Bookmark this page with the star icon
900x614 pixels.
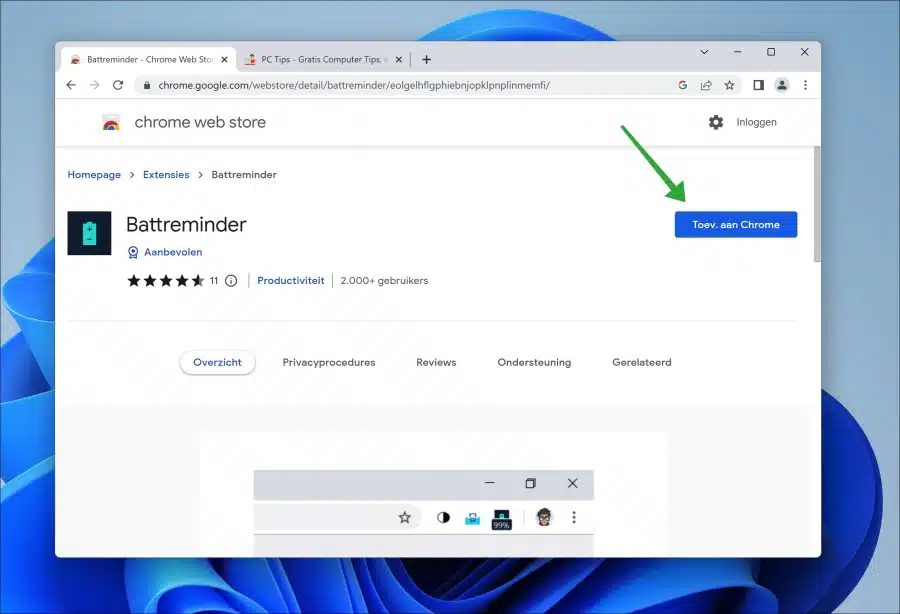point(729,85)
